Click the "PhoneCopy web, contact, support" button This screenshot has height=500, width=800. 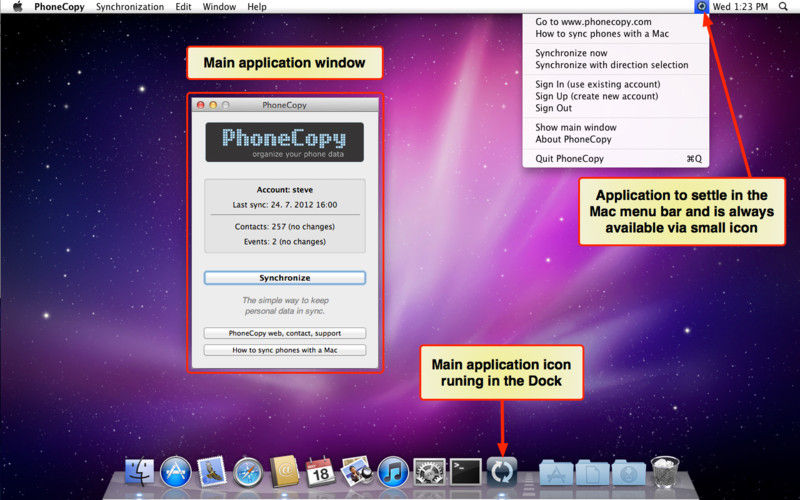(284, 333)
